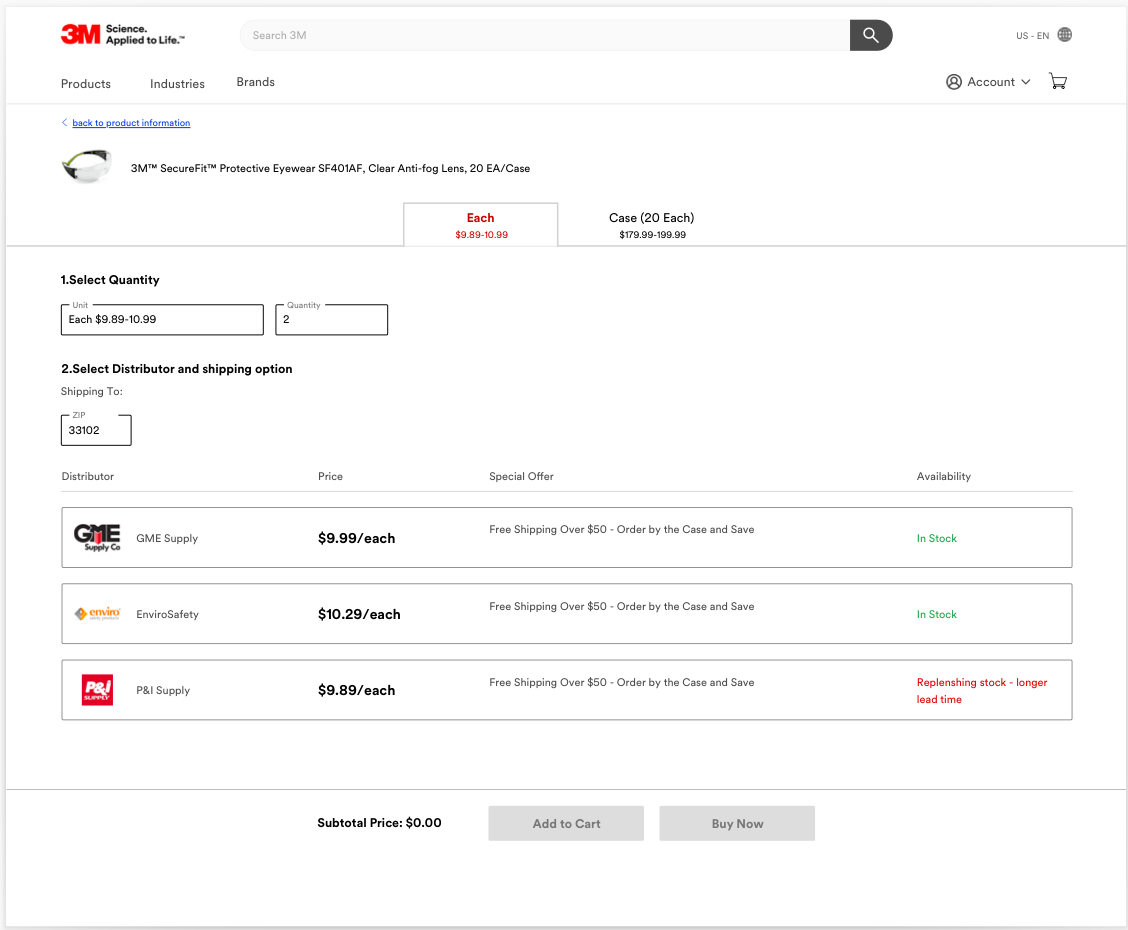
Task: Click In Stock for GME Supply
Action: (937, 538)
